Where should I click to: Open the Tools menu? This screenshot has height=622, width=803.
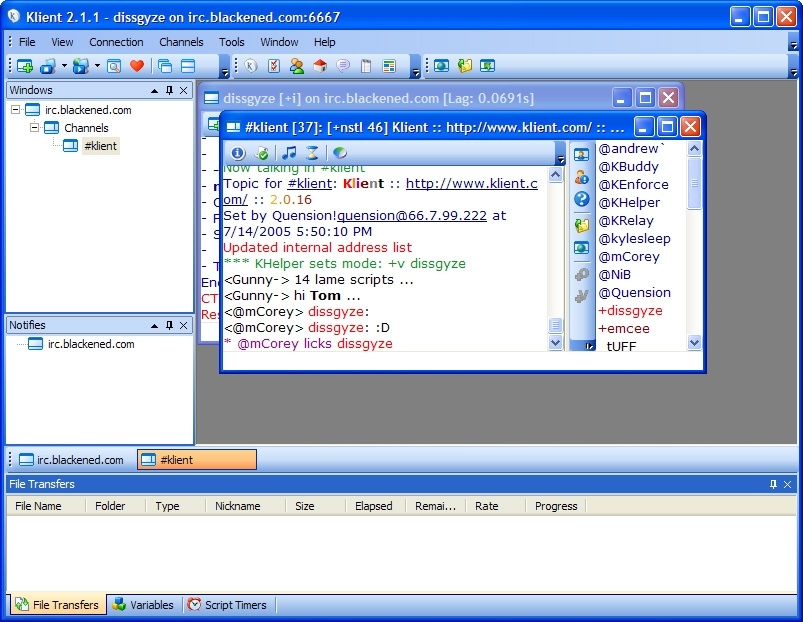click(231, 42)
